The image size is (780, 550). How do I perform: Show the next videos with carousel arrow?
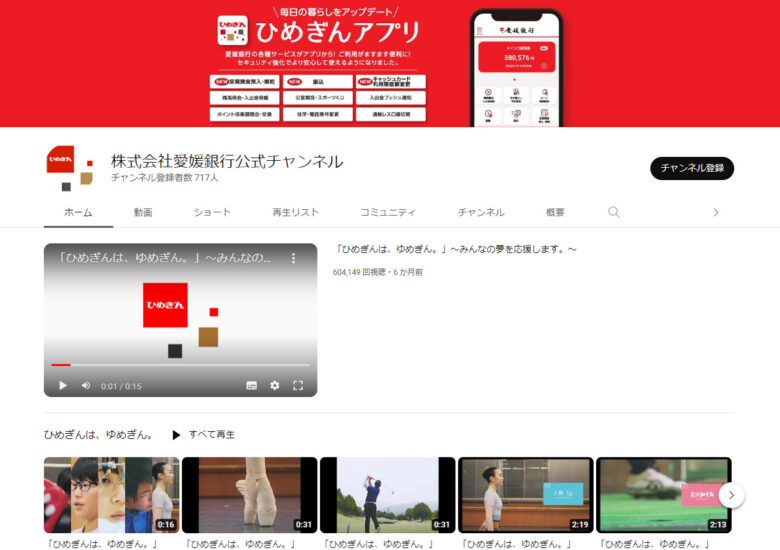[x=731, y=495]
